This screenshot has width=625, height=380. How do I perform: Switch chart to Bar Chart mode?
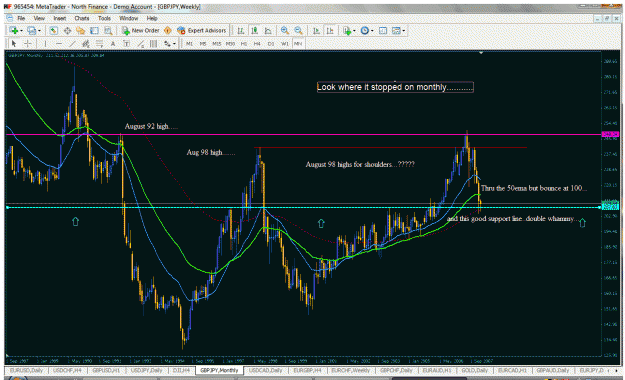(241, 31)
